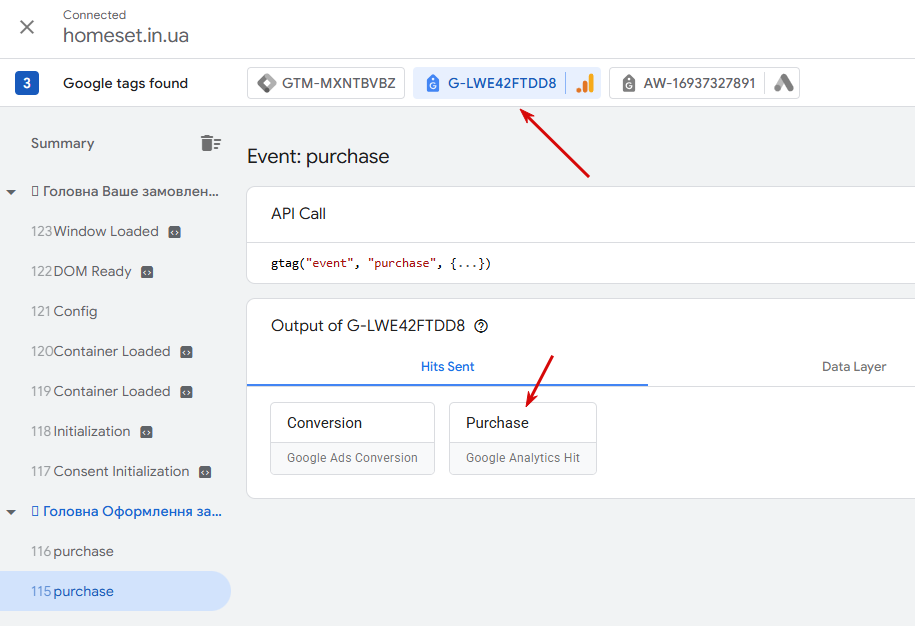Collapse the Головна Оформлення за... page group
The height and width of the screenshot is (626, 915).
[x=11, y=512]
